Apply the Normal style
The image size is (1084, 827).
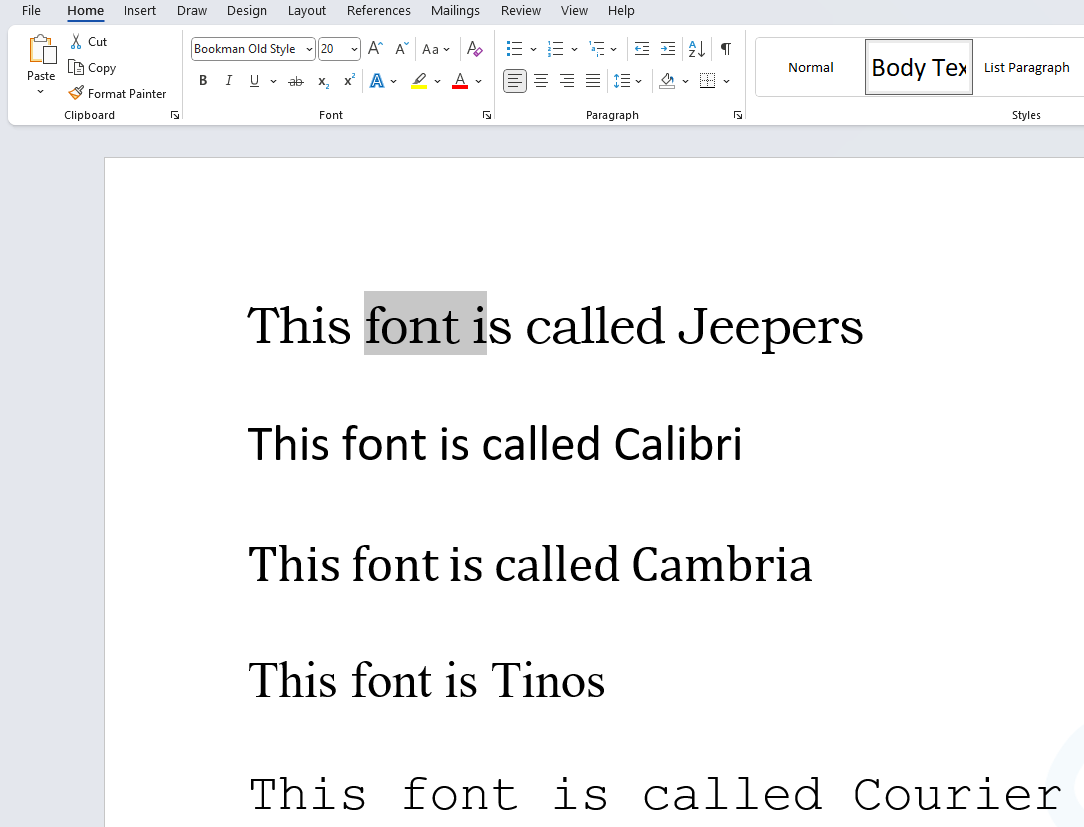point(810,68)
